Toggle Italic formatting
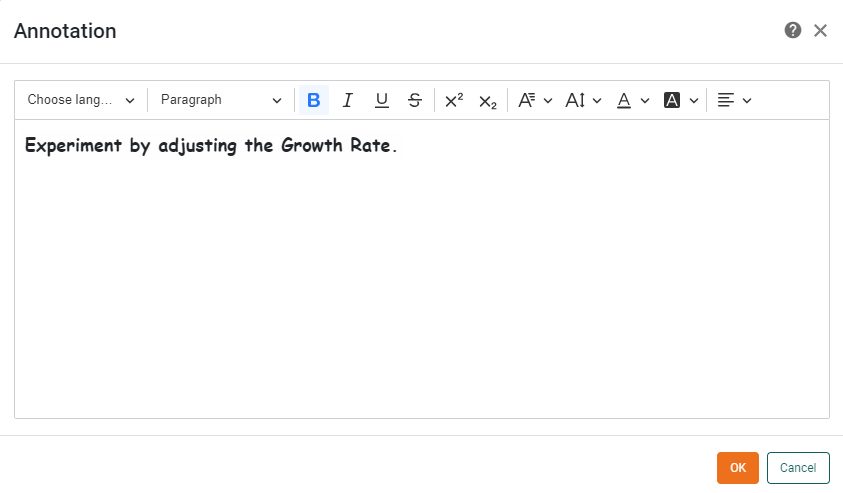The height and width of the screenshot is (493, 843). pos(347,100)
